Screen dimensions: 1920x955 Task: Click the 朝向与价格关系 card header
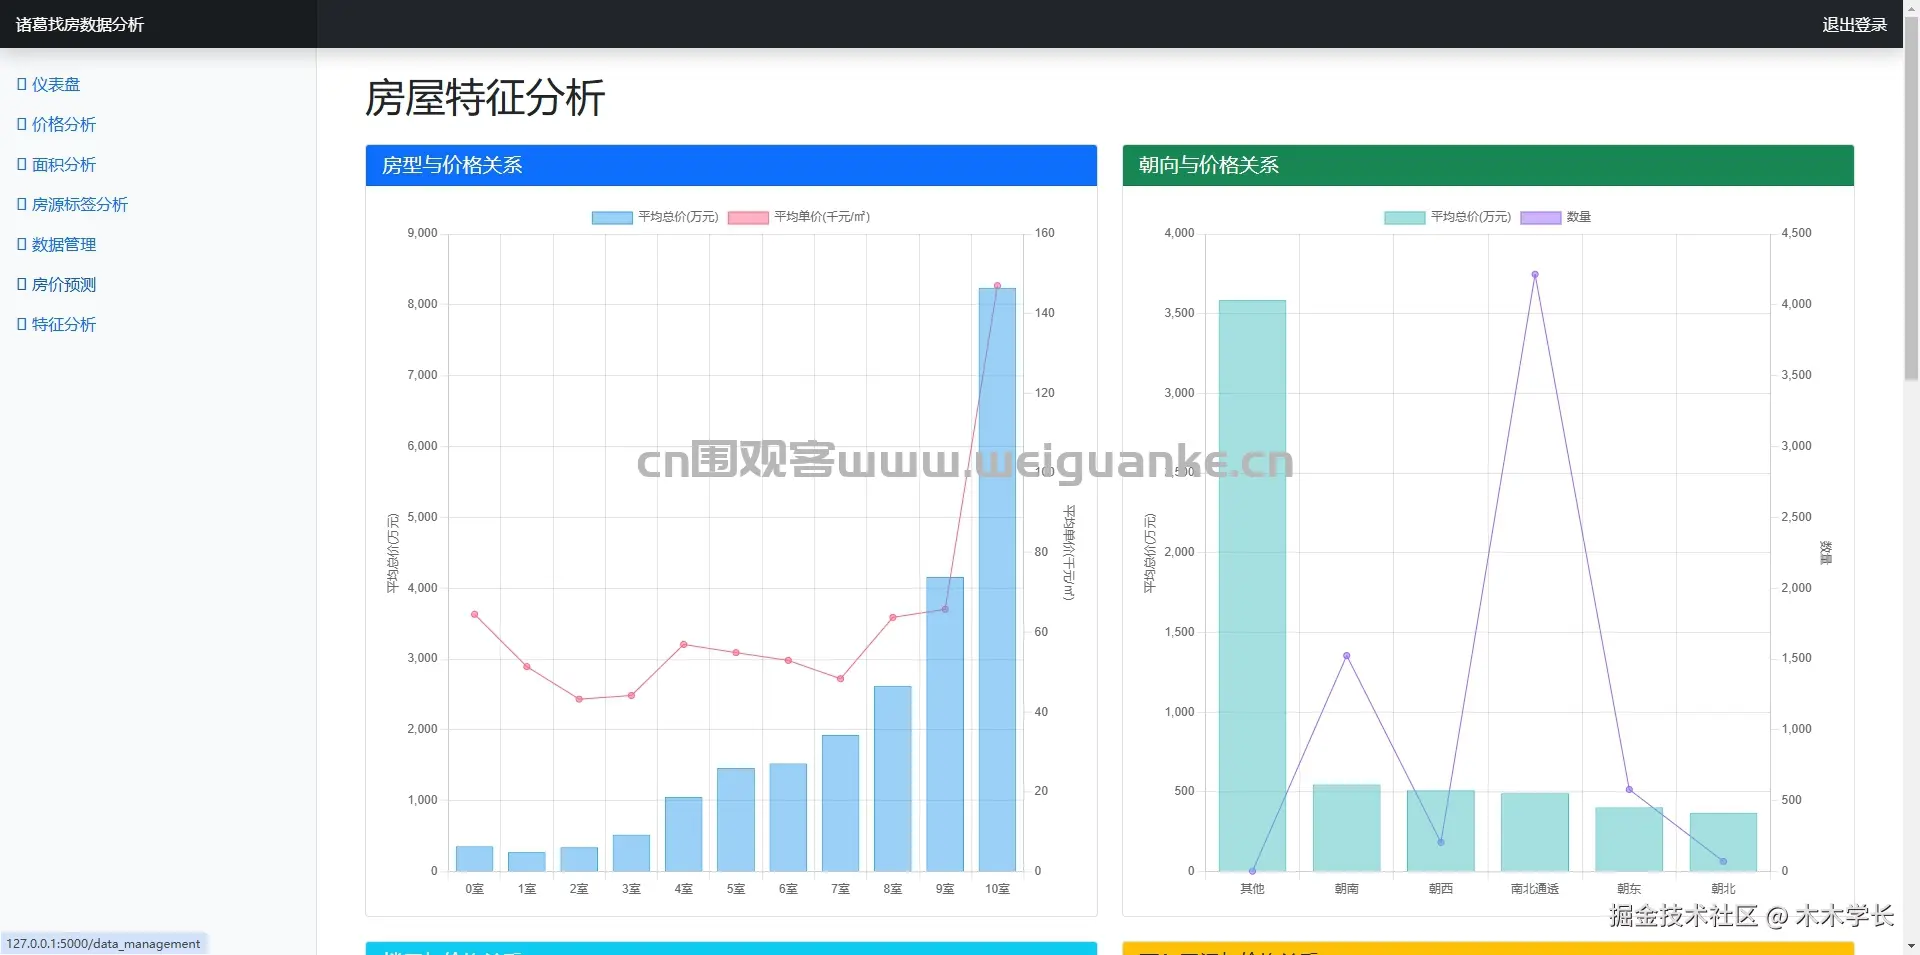point(1488,166)
